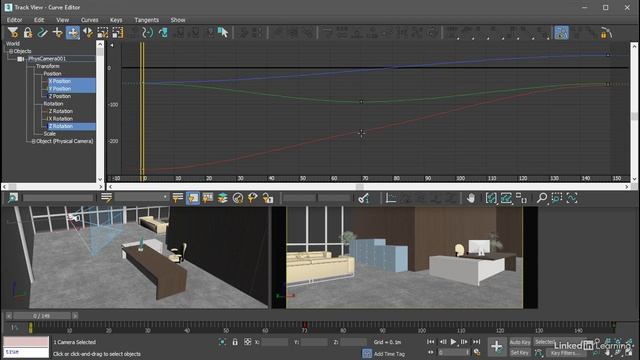This screenshot has width=640, height=360.
Task: Collapse the Objects tree node
Action: click(x=11, y=51)
